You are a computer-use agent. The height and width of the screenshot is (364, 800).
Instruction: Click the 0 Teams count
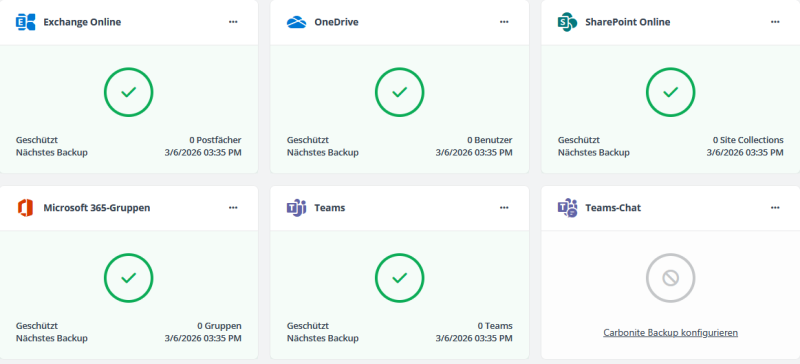495,326
